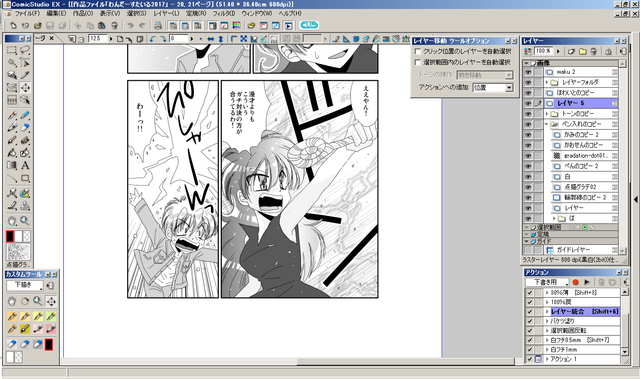Select the ガイドレイヤー row
This screenshot has width=640, height=379.
click(x=580, y=250)
